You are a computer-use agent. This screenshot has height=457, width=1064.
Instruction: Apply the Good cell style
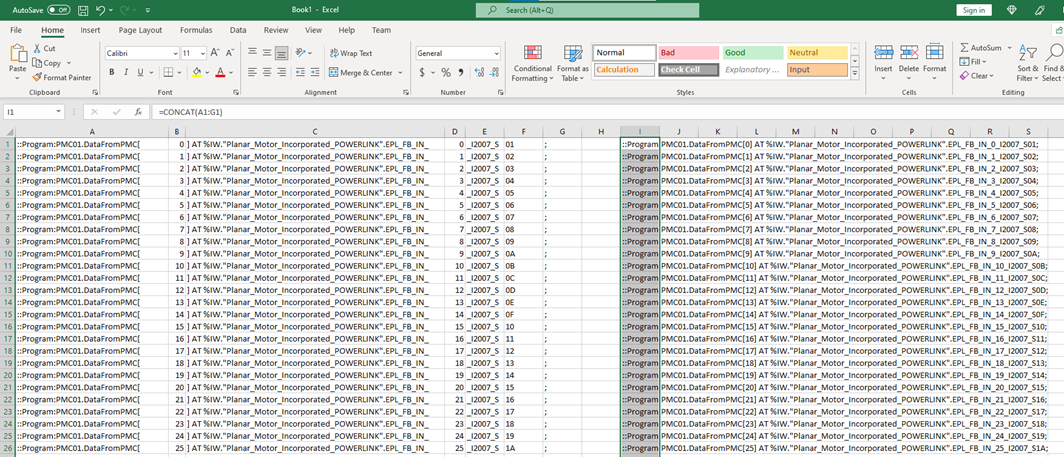[751, 53]
